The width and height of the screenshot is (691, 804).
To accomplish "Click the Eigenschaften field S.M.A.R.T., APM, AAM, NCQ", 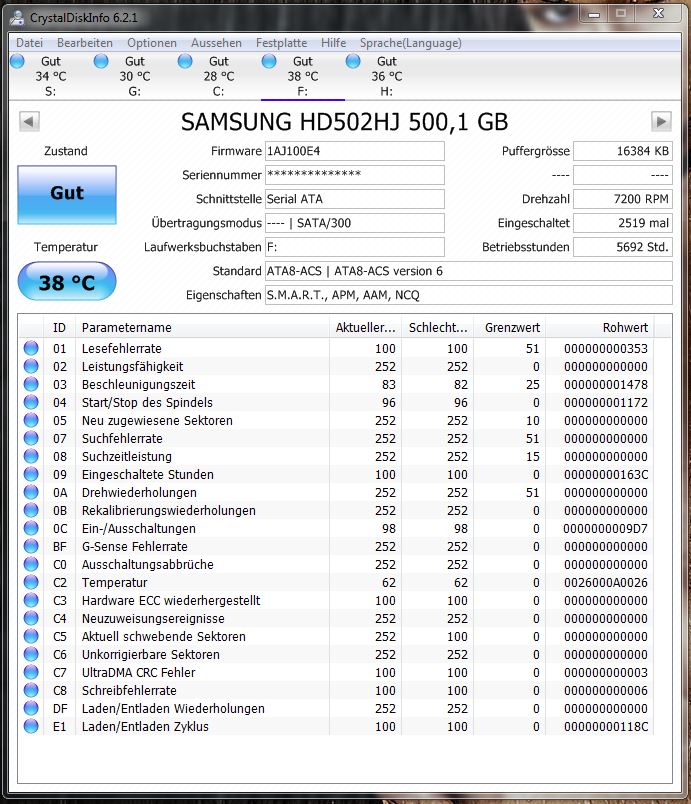I will (x=469, y=295).
